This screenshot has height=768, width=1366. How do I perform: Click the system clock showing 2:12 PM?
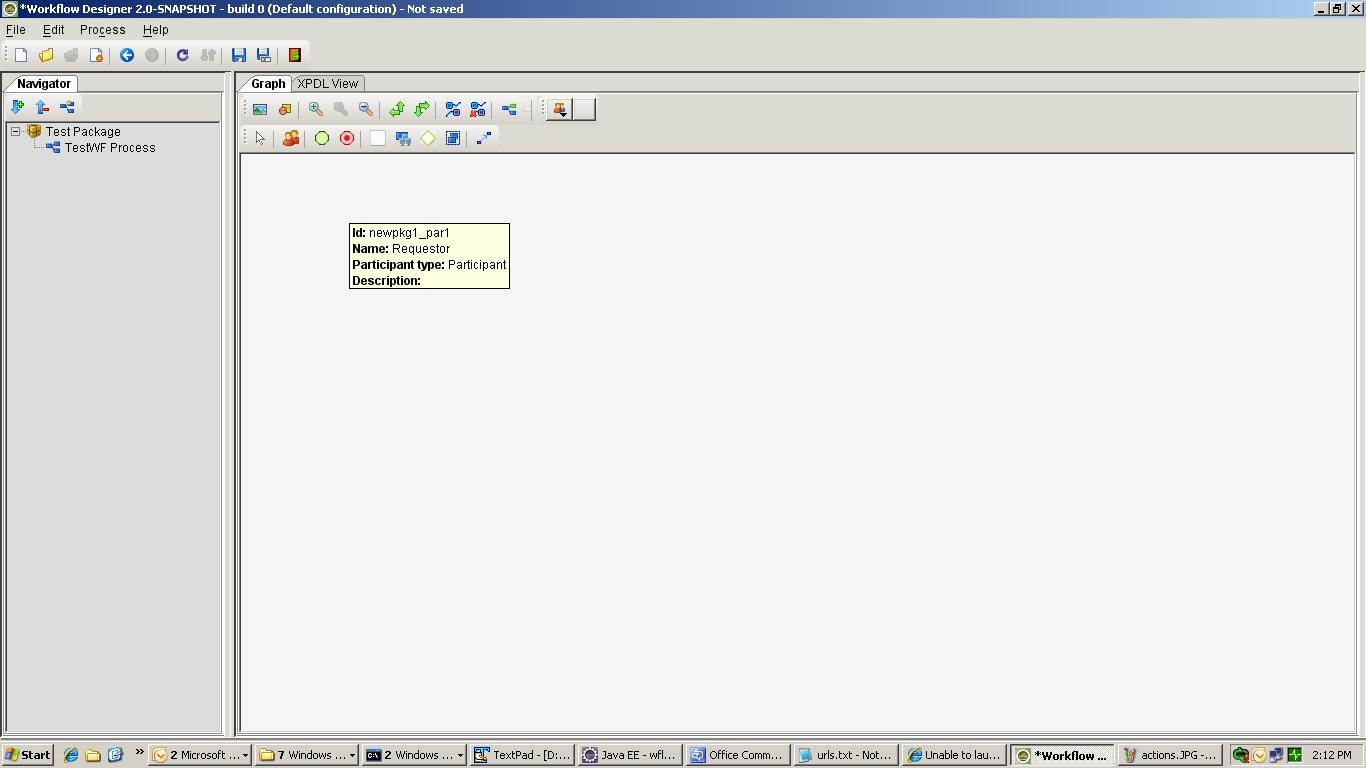1332,755
